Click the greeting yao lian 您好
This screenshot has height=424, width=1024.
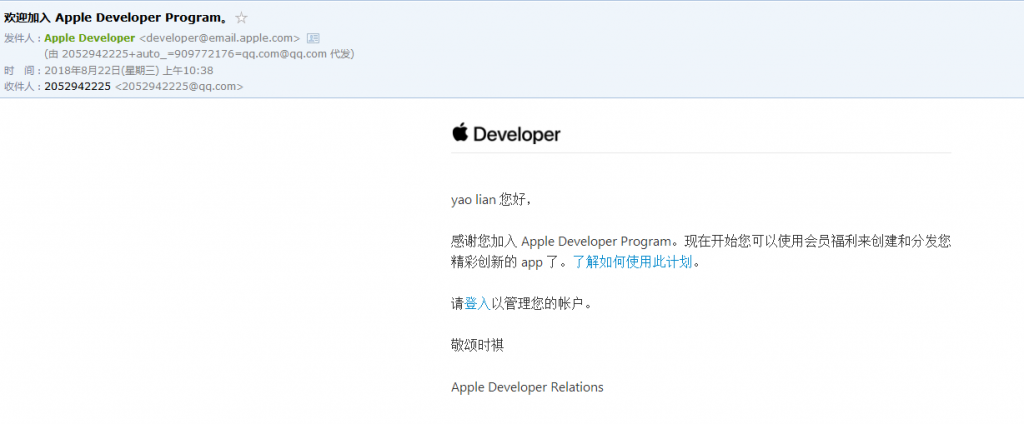491,199
